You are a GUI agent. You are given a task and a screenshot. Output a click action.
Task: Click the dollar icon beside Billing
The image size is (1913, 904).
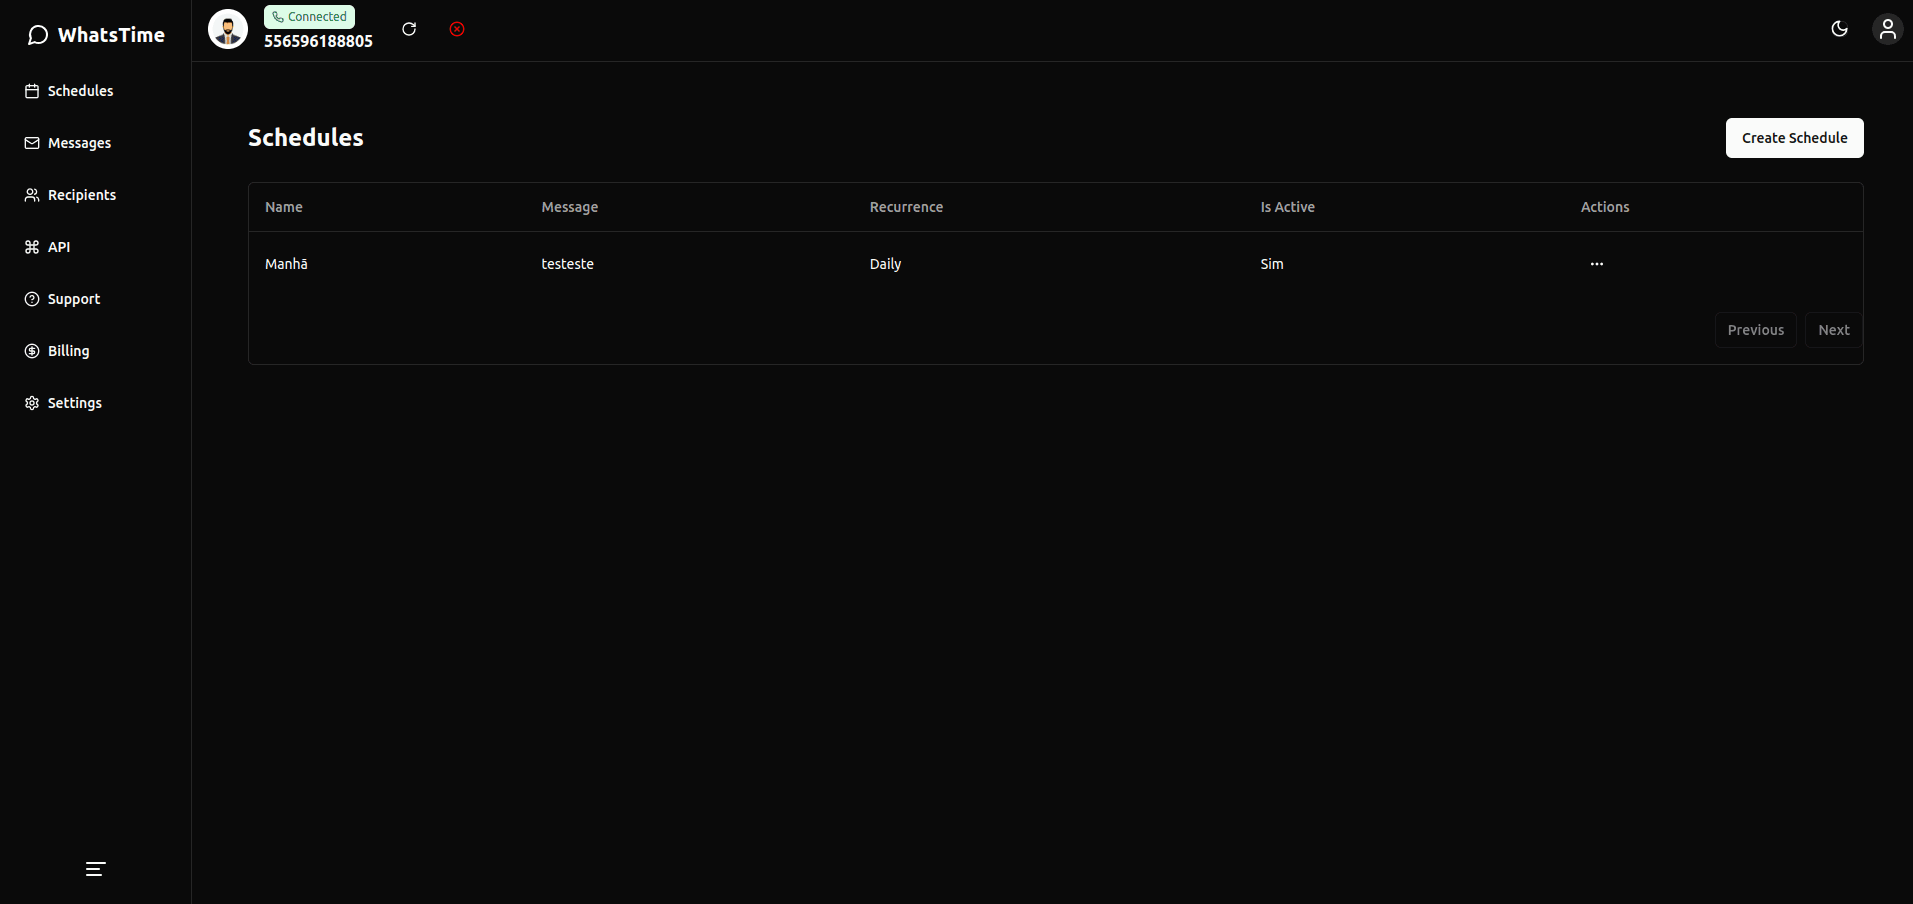tap(32, 351)
